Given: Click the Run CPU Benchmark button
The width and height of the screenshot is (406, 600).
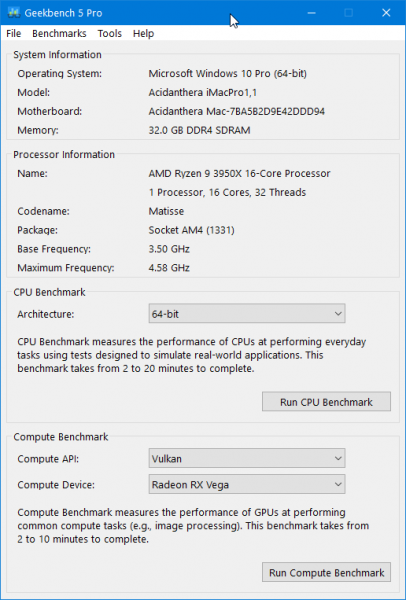Looking at the screenshot, I should point(326,402).
